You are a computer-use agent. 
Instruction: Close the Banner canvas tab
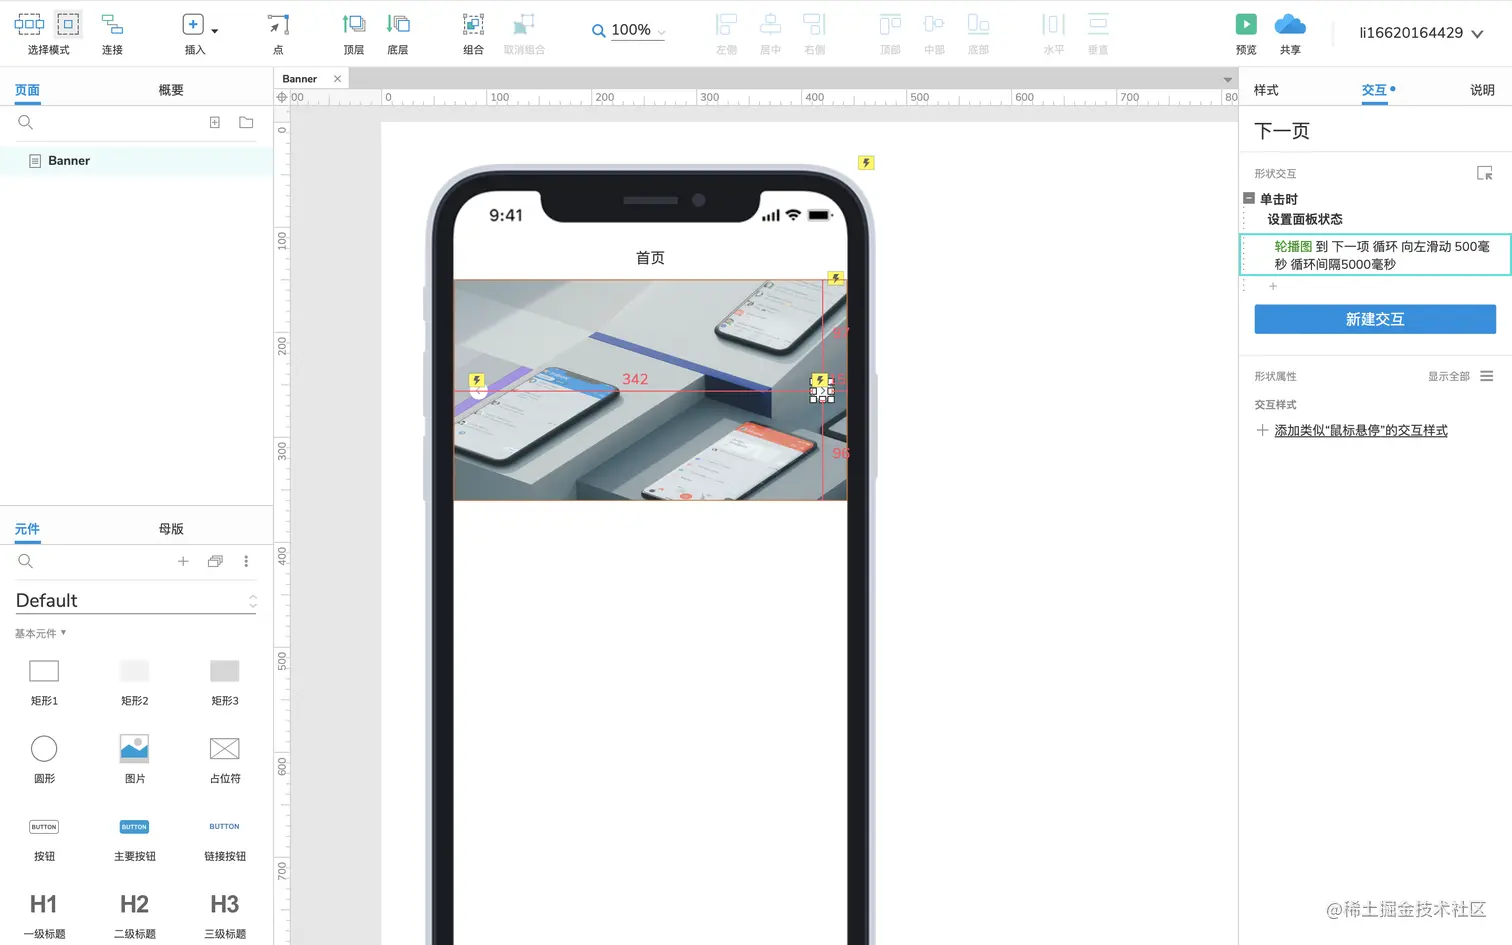click(x=337, y=79)
